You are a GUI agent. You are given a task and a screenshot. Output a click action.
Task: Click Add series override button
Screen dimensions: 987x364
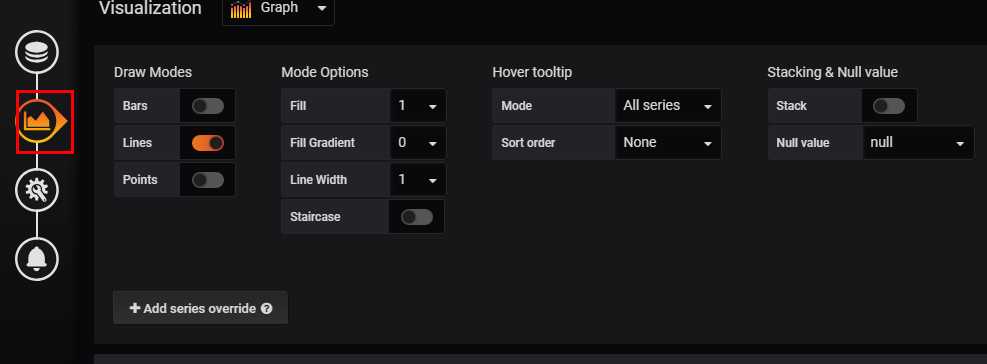coord(200,308)
